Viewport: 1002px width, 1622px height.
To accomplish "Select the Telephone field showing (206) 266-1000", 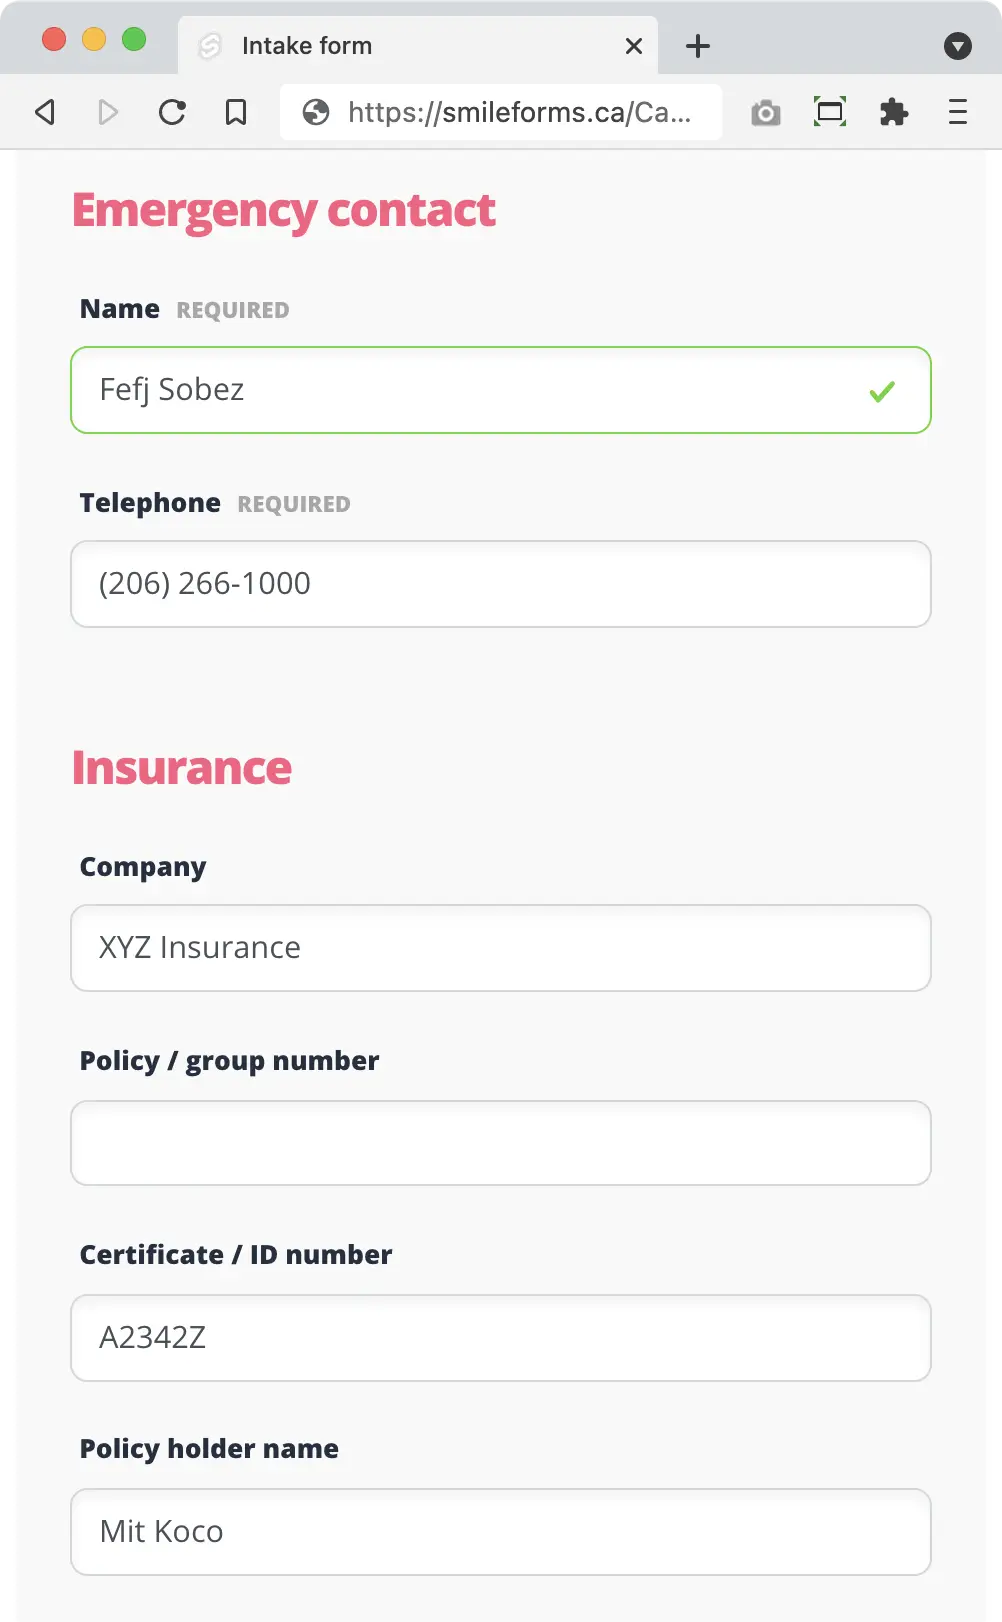I will (500, 584).
